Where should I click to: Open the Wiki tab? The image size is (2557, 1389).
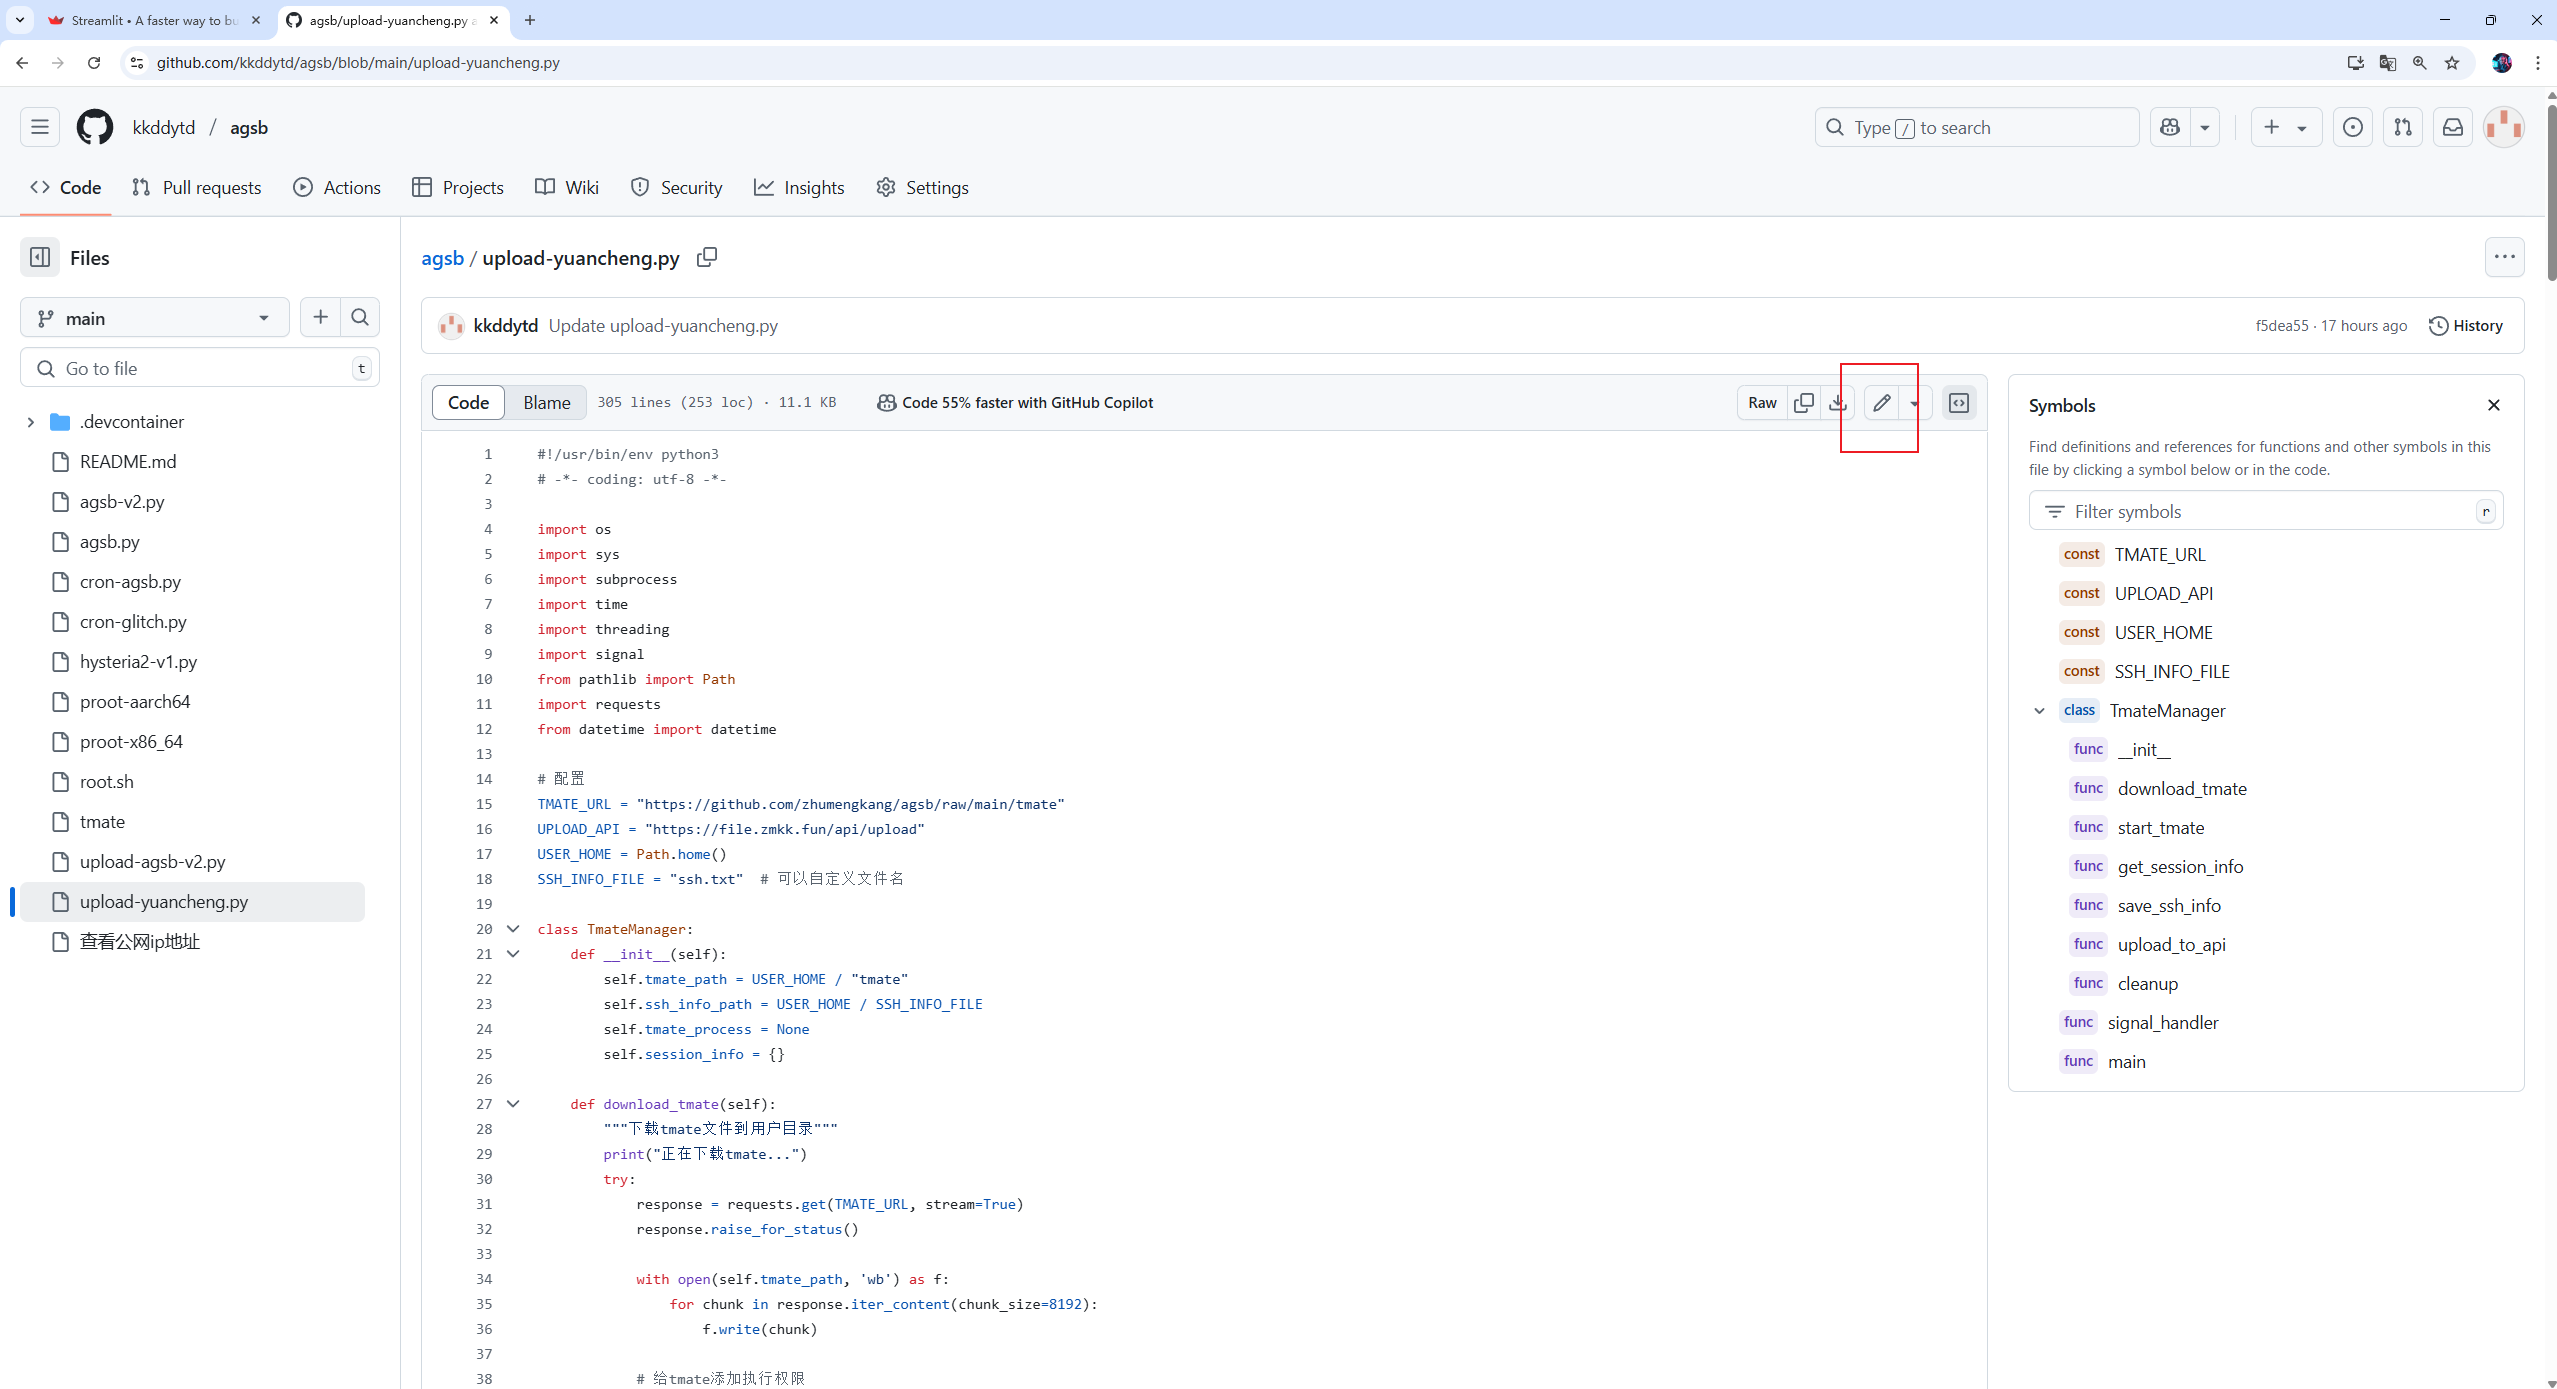pyautogui.click(x=567, y=188)
